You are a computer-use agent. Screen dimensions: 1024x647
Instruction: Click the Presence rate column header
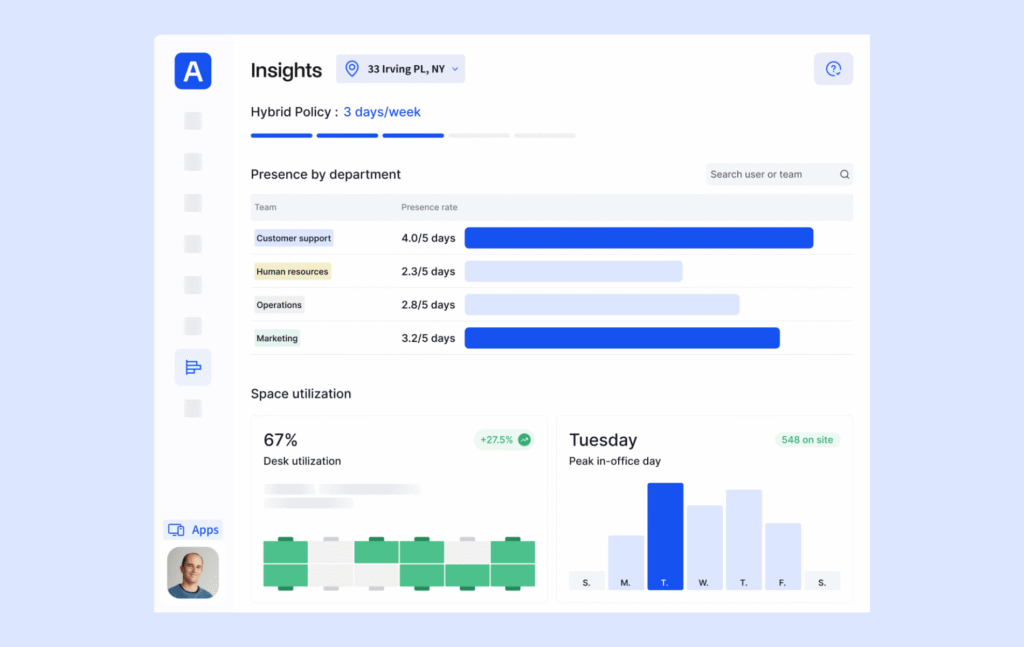(x=429, y=207)
